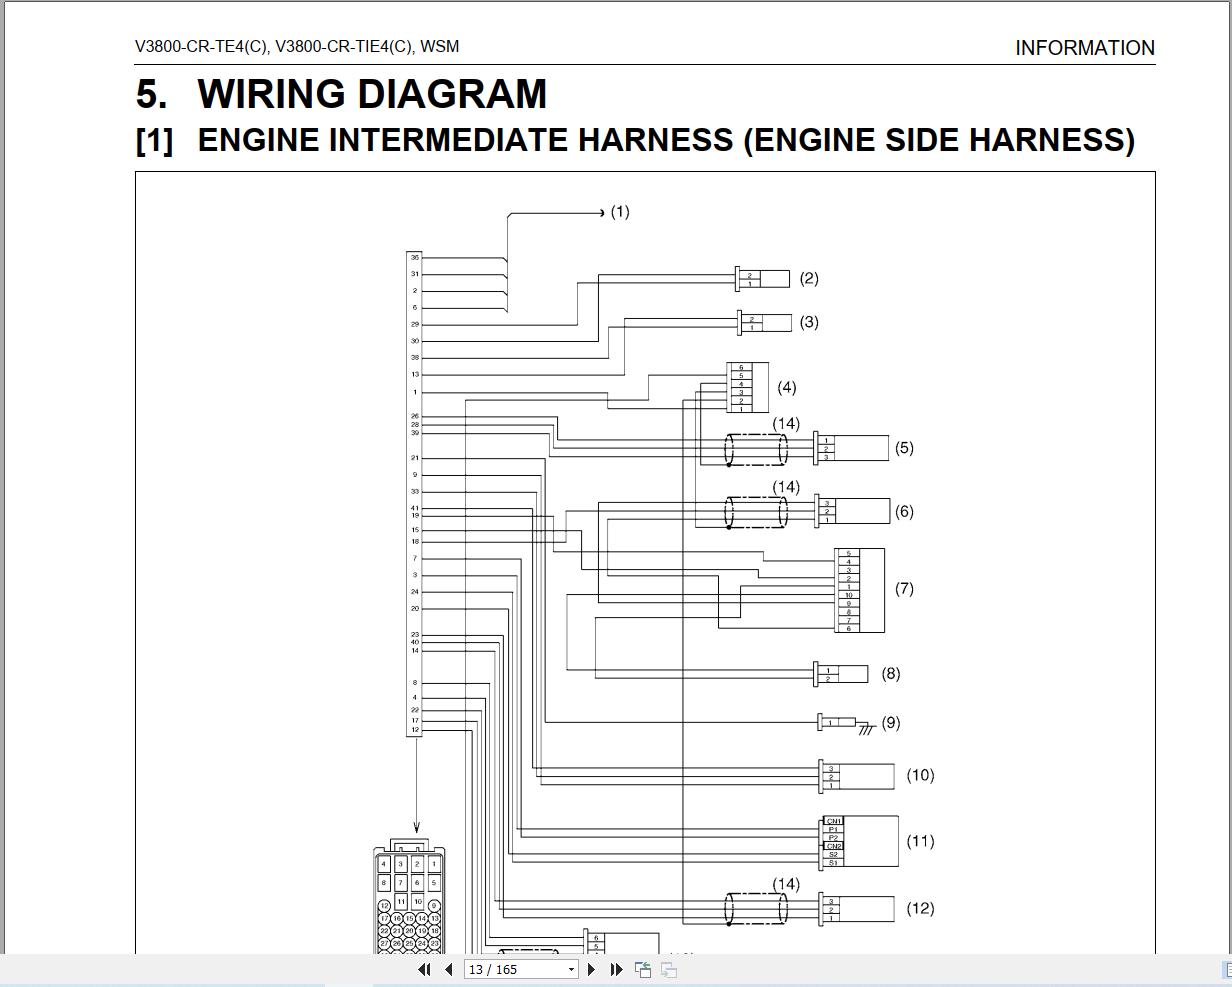Click callout label (4) beside the 6-pin connector
The height and width of the screenshot is (987, 1232).
pyautogui.click(x=786, y=387)
